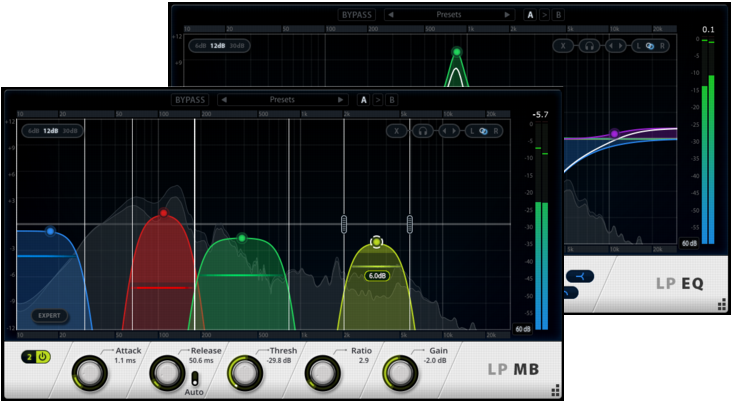Toggle the stereo link icon between L and R in LP MB
Viewport: 731px width, 401px height.
(483, 131)
